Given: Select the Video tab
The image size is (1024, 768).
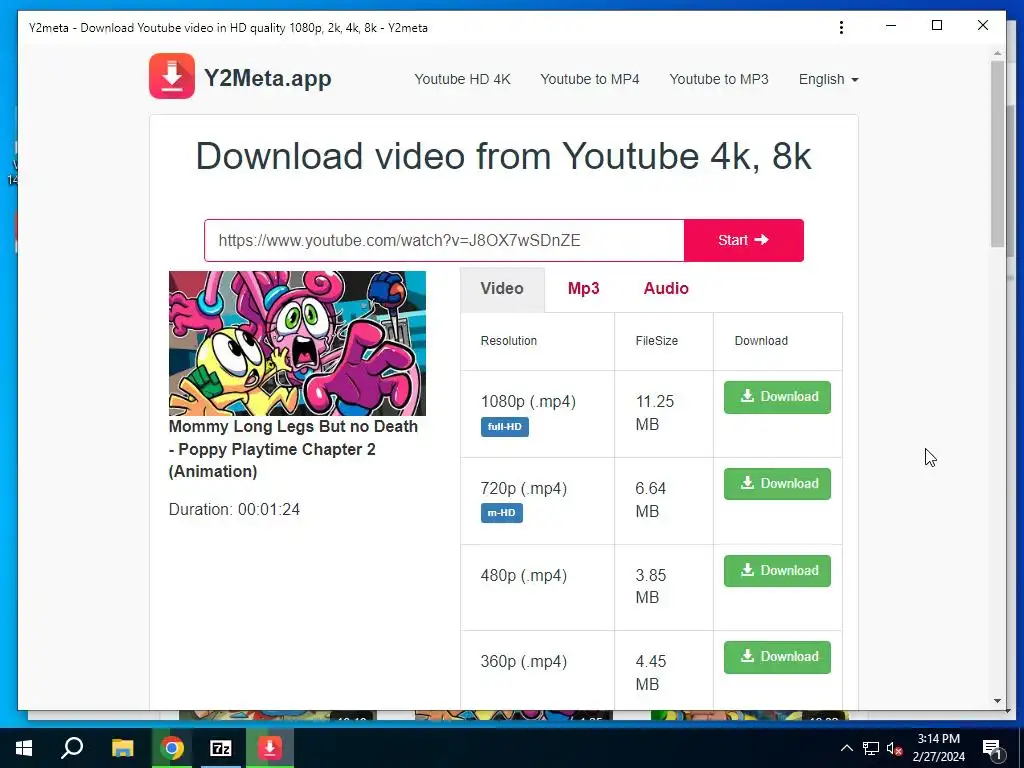Looking at the screenshot, I should [x=502, y=289].
